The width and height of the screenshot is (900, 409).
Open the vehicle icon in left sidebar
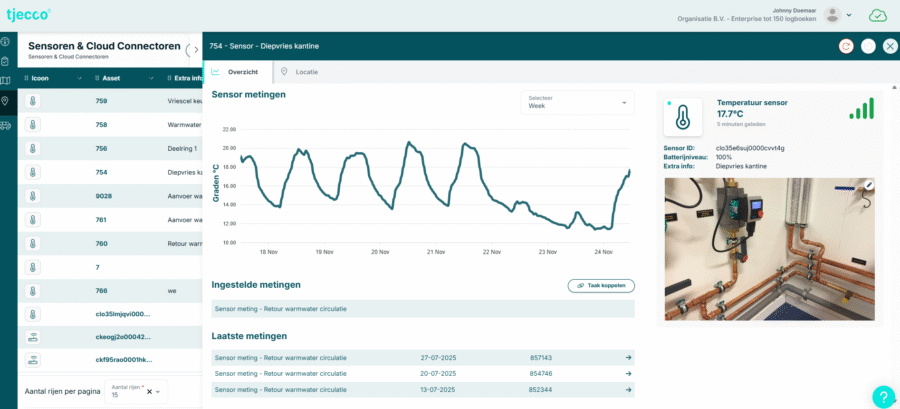point(5,125)
